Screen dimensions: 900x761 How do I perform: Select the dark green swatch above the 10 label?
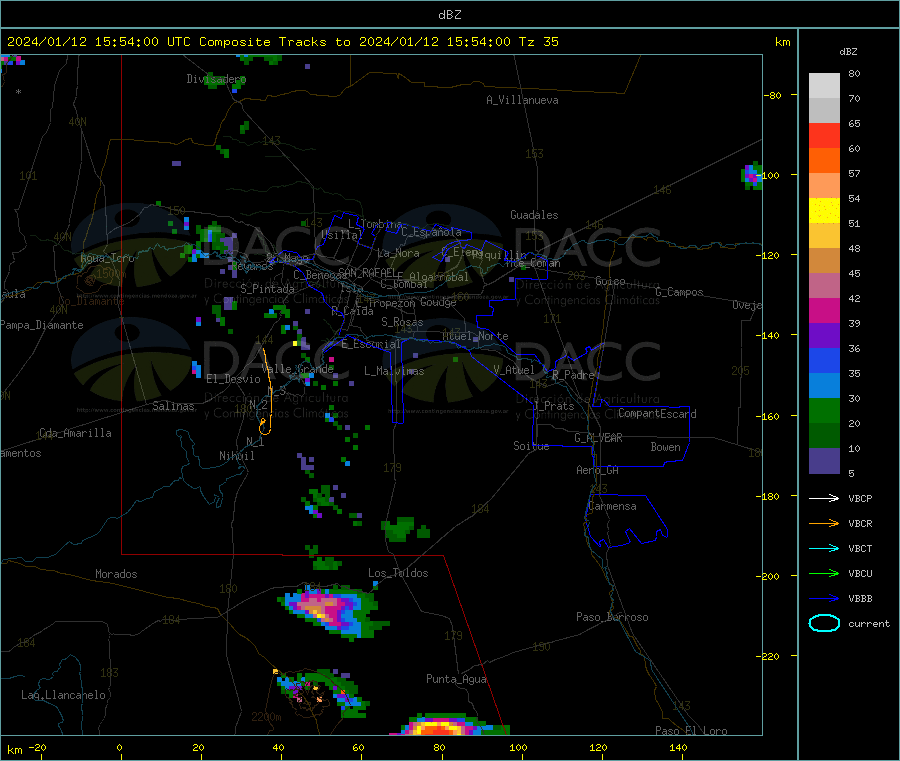tap(824, 436)
